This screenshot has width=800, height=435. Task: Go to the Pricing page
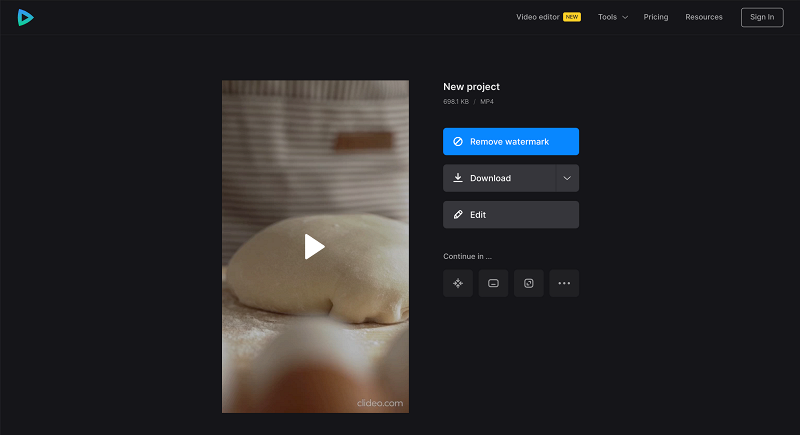coord(656,17)
